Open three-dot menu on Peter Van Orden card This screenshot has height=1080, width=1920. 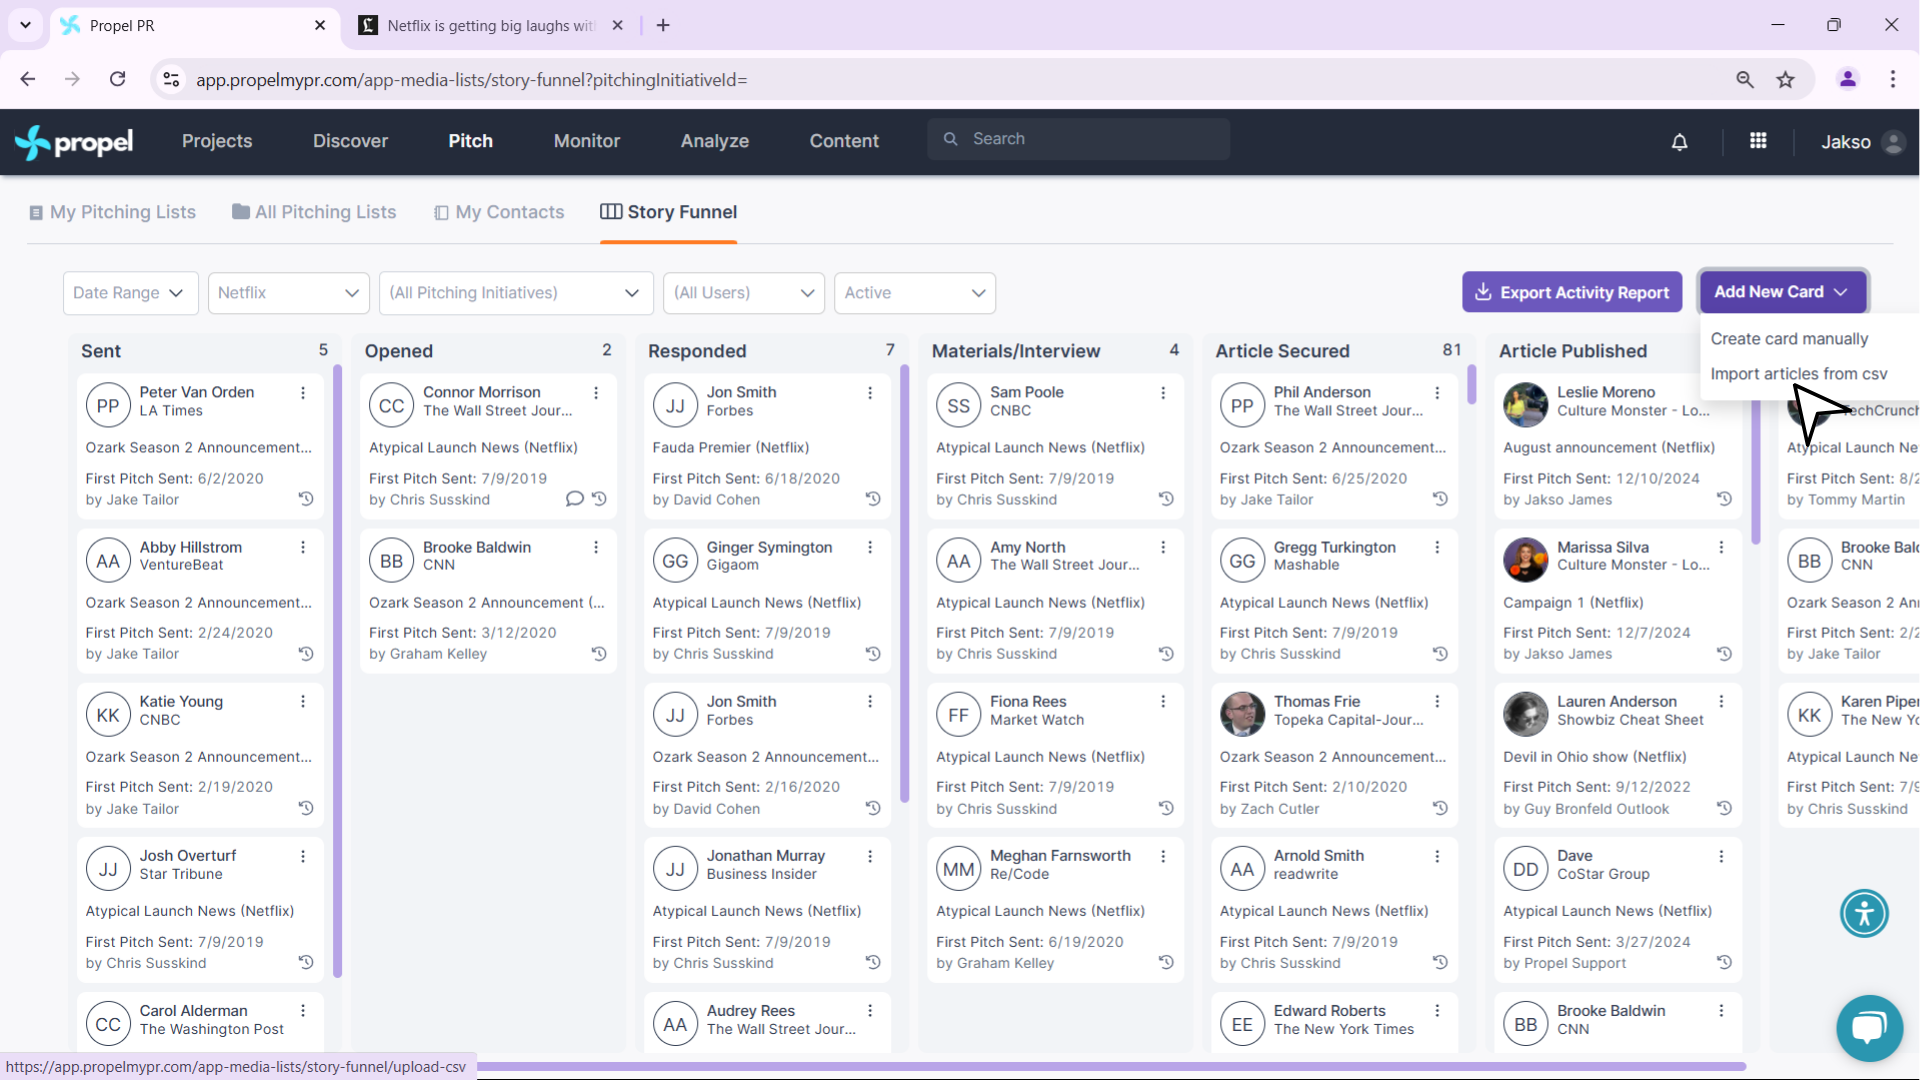coord(303,393)
